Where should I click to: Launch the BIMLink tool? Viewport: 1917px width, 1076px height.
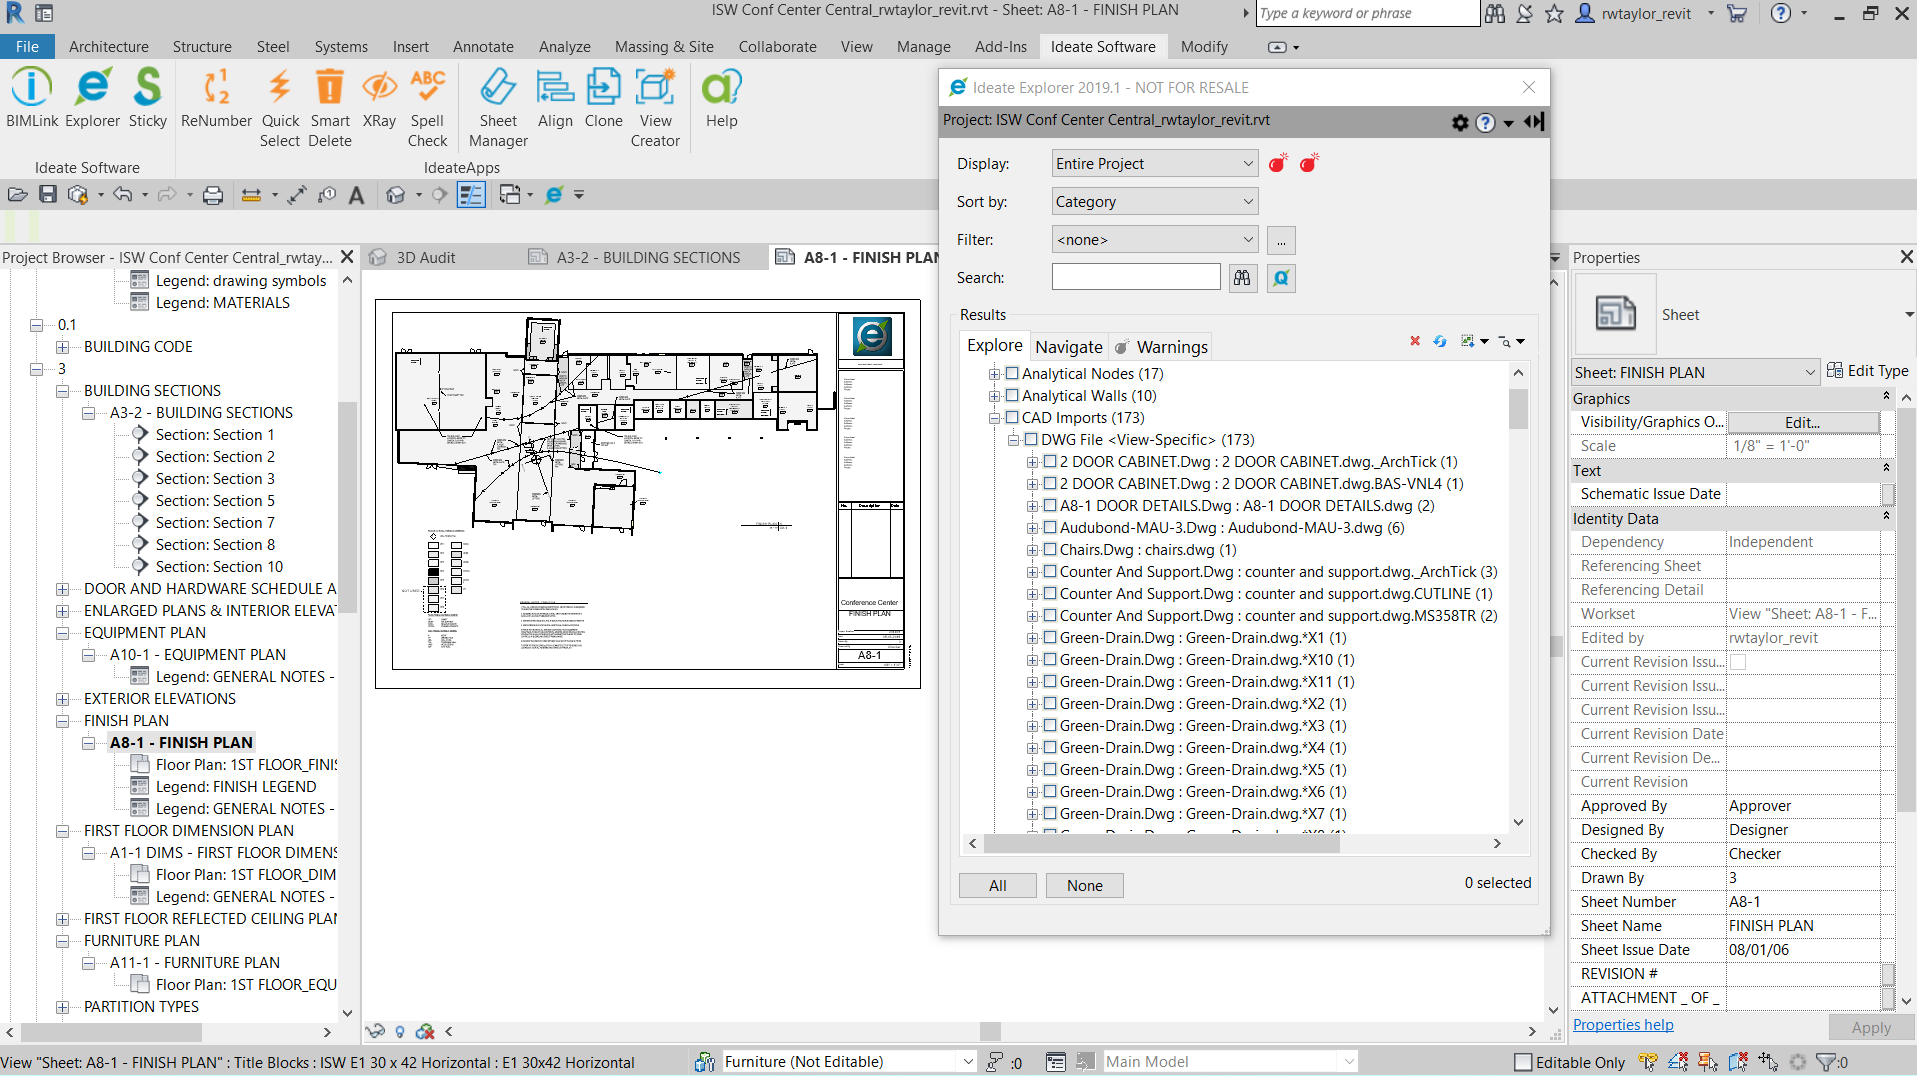click(32, 97)
